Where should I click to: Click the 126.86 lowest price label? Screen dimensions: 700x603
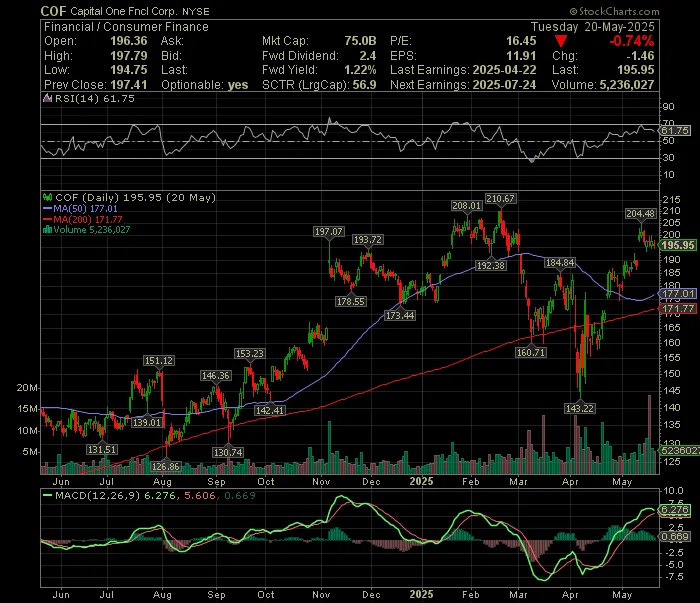pos(165,467)
